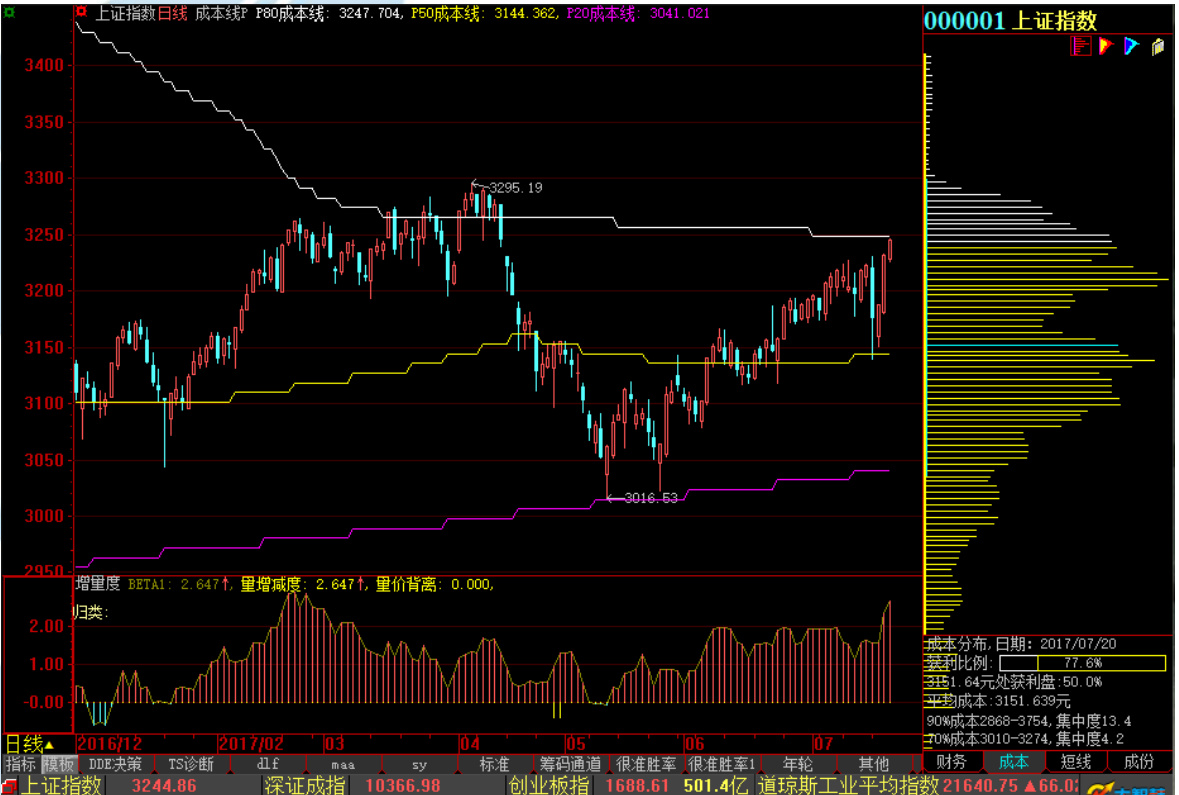Click the blue and yellow flag icon
This screenshot has width=1179, height=795.
1132,46
